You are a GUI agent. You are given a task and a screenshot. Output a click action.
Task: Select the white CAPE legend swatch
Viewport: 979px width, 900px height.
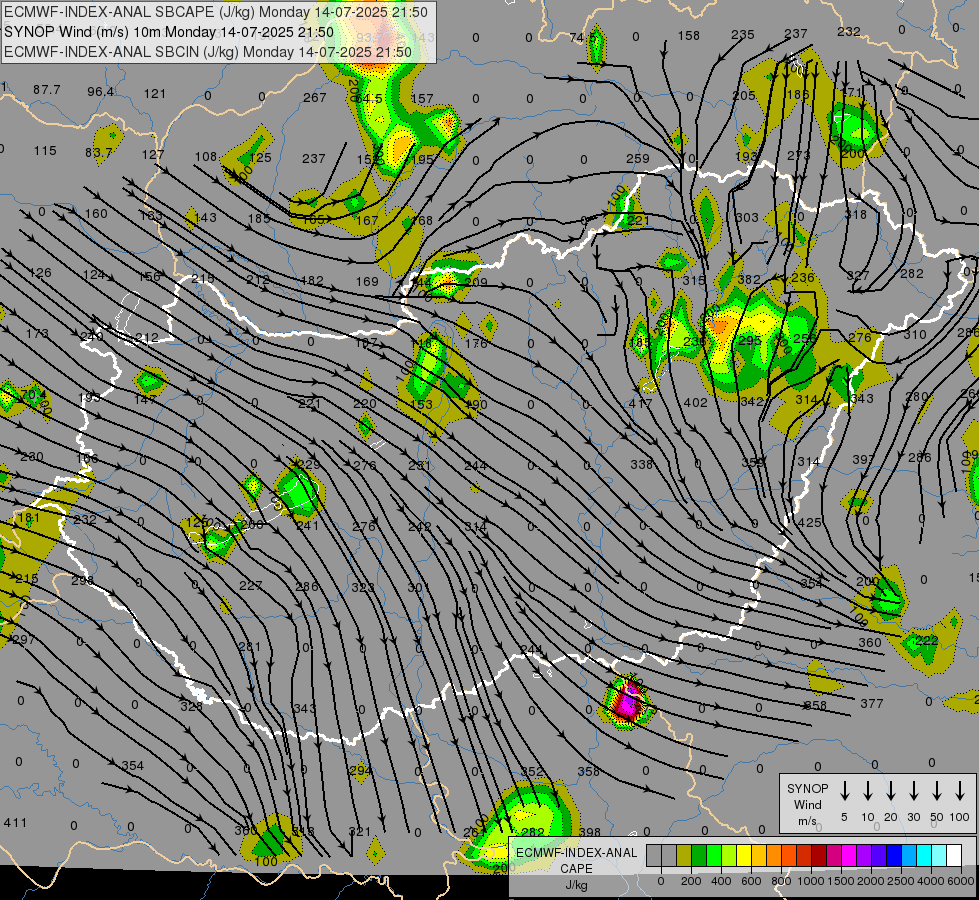click(954, 855)
